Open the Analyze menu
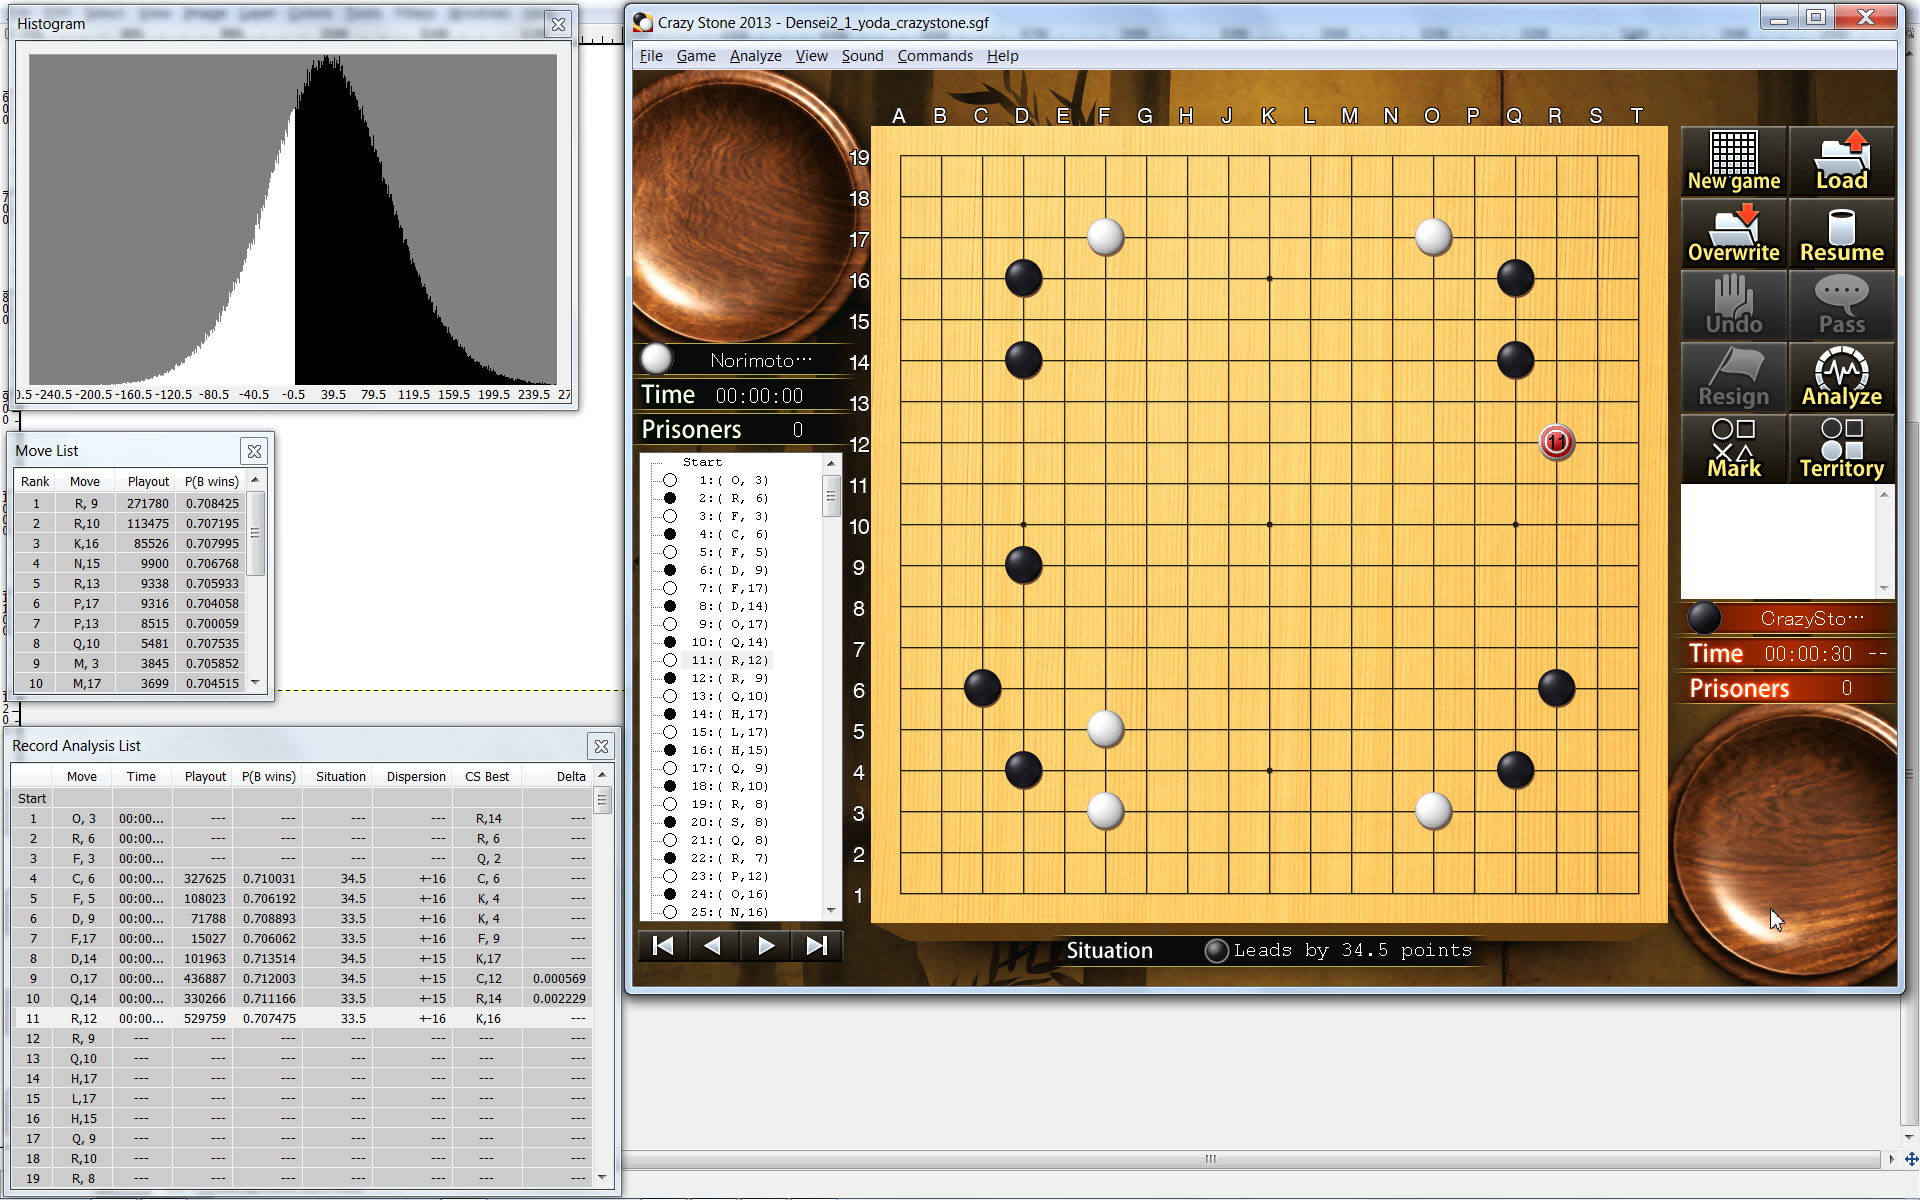 [755, 56]
